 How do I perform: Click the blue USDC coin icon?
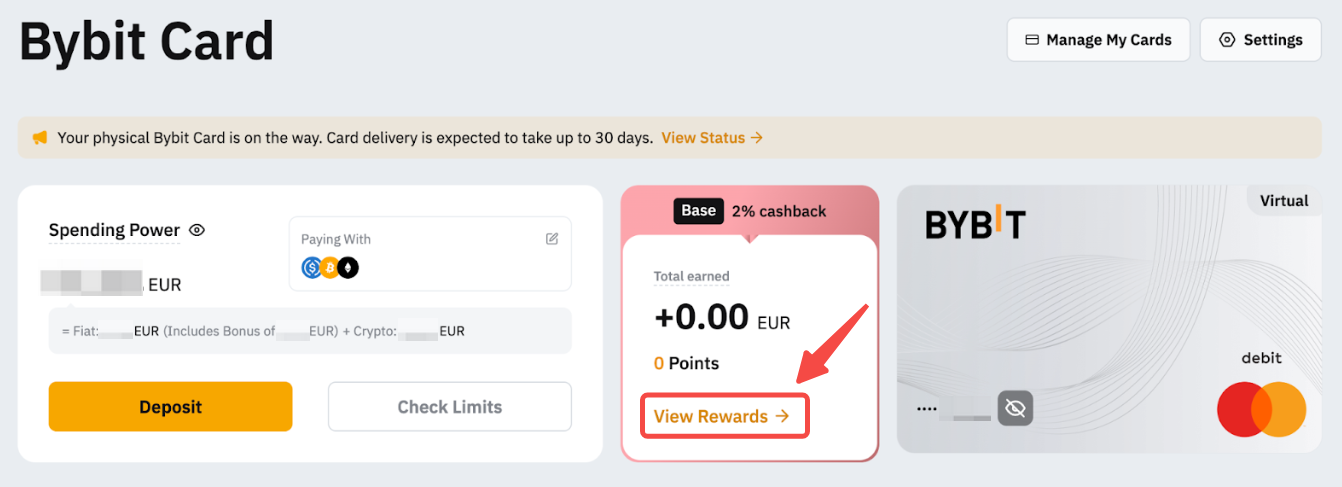tap(312, 267)
